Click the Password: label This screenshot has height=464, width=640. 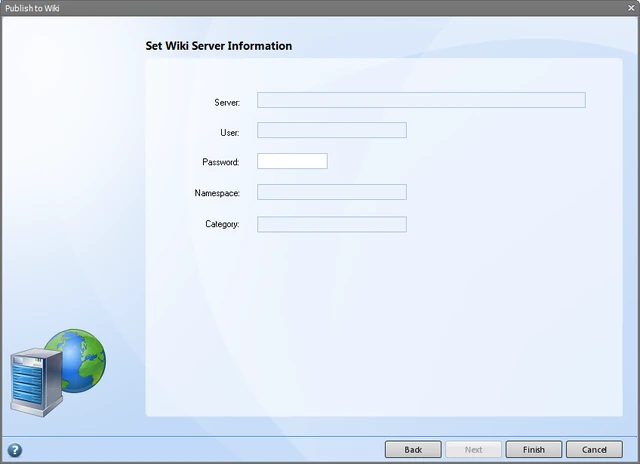coord(221,162)
